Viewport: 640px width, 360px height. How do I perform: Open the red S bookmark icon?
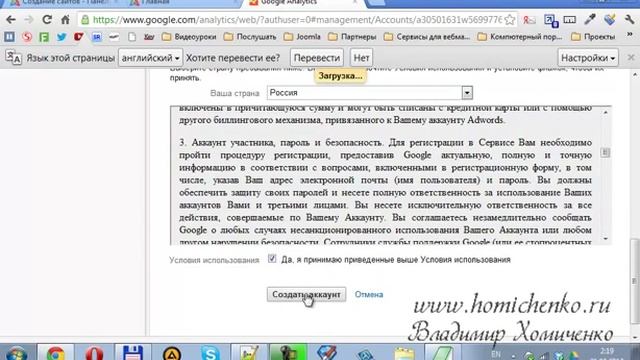27,37
